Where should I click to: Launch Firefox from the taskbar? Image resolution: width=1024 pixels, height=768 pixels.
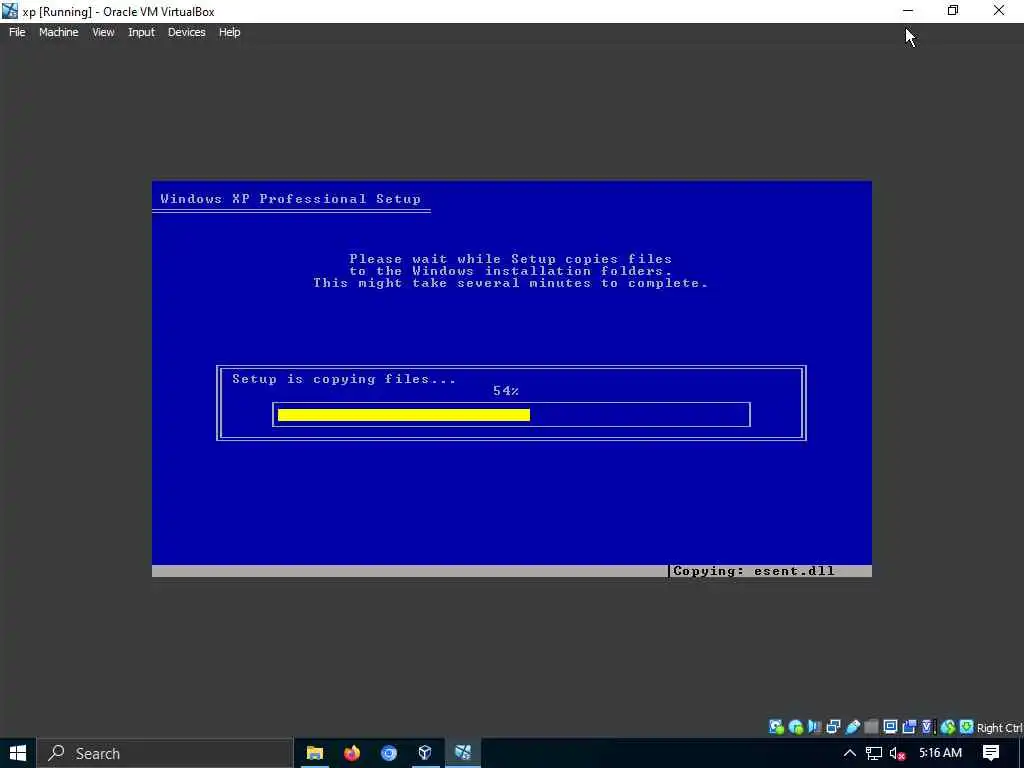[x=352, y=753]
